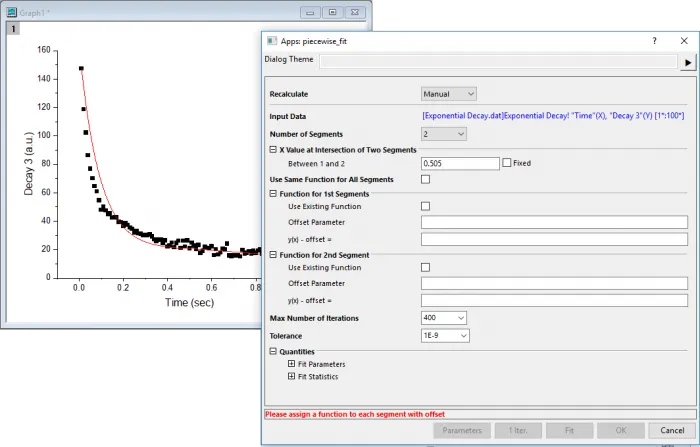Click the 'Number of Segments' label

[306, 134]
